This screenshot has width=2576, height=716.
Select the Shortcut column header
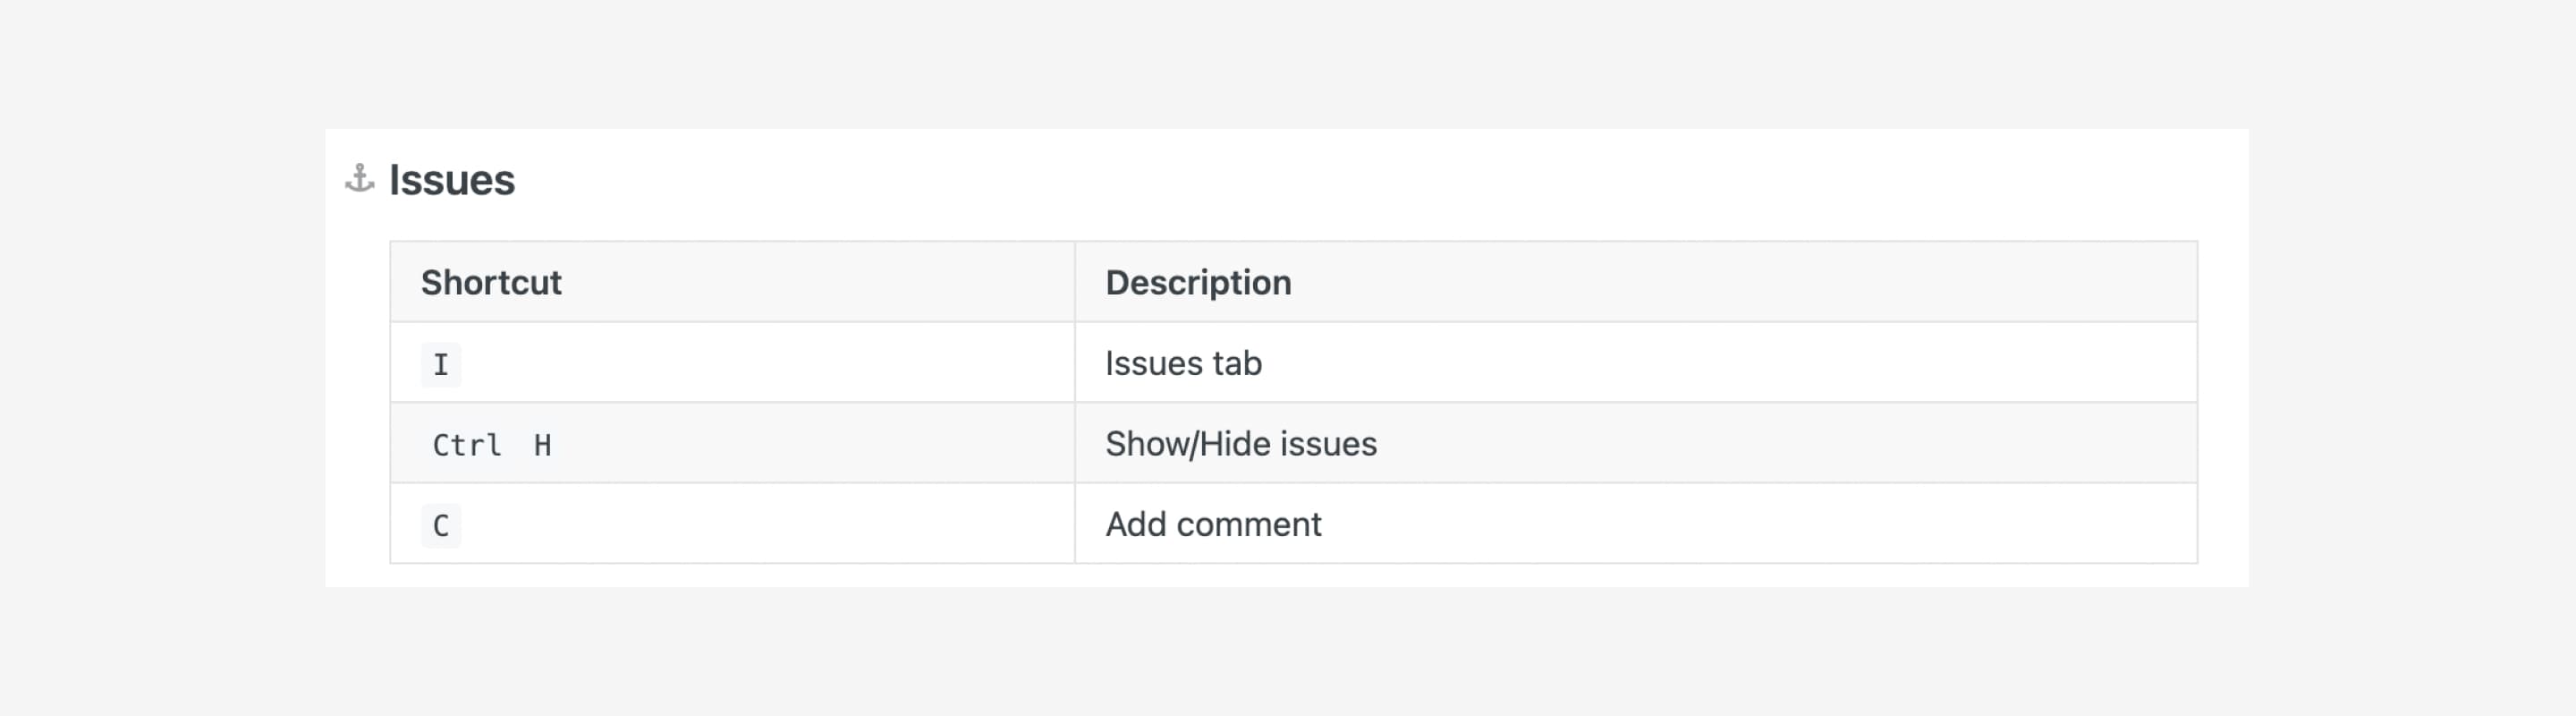[x=491, y=282]
